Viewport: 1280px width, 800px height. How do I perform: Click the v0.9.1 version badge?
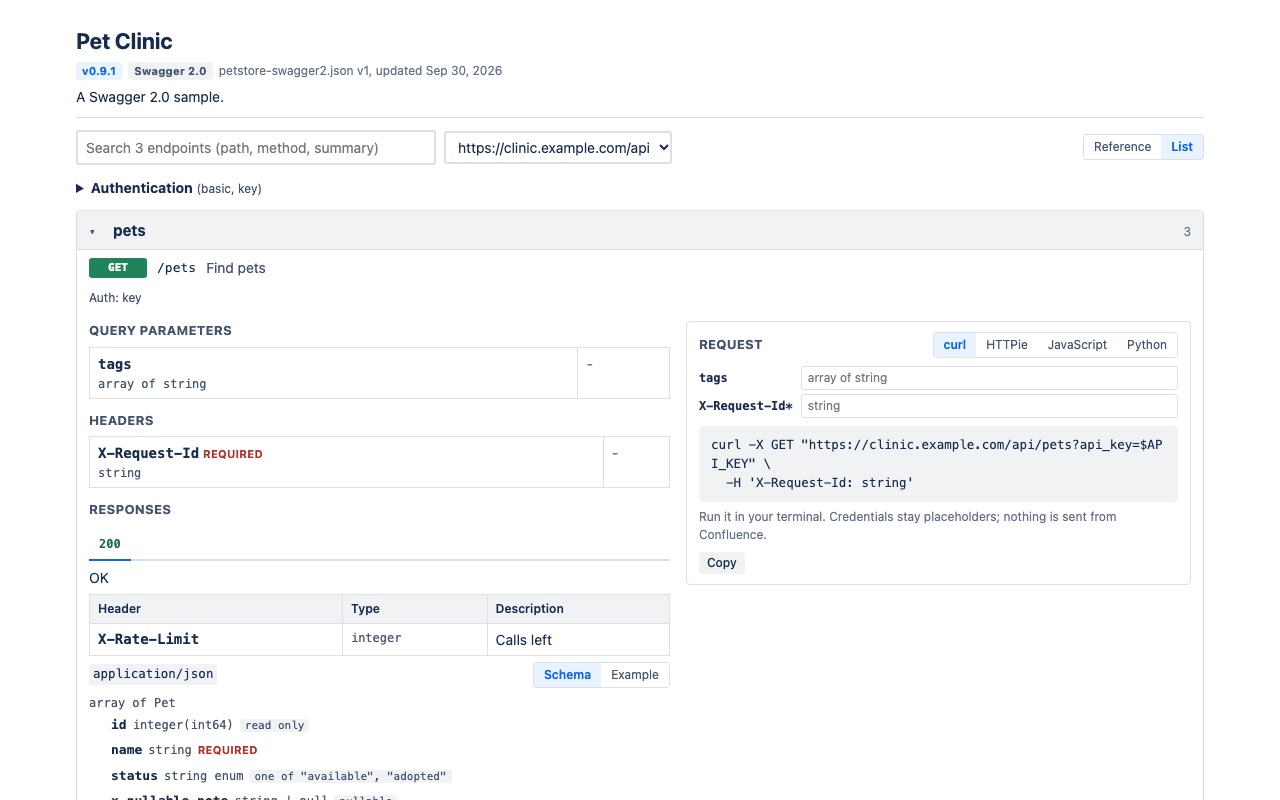pos(99,71)
